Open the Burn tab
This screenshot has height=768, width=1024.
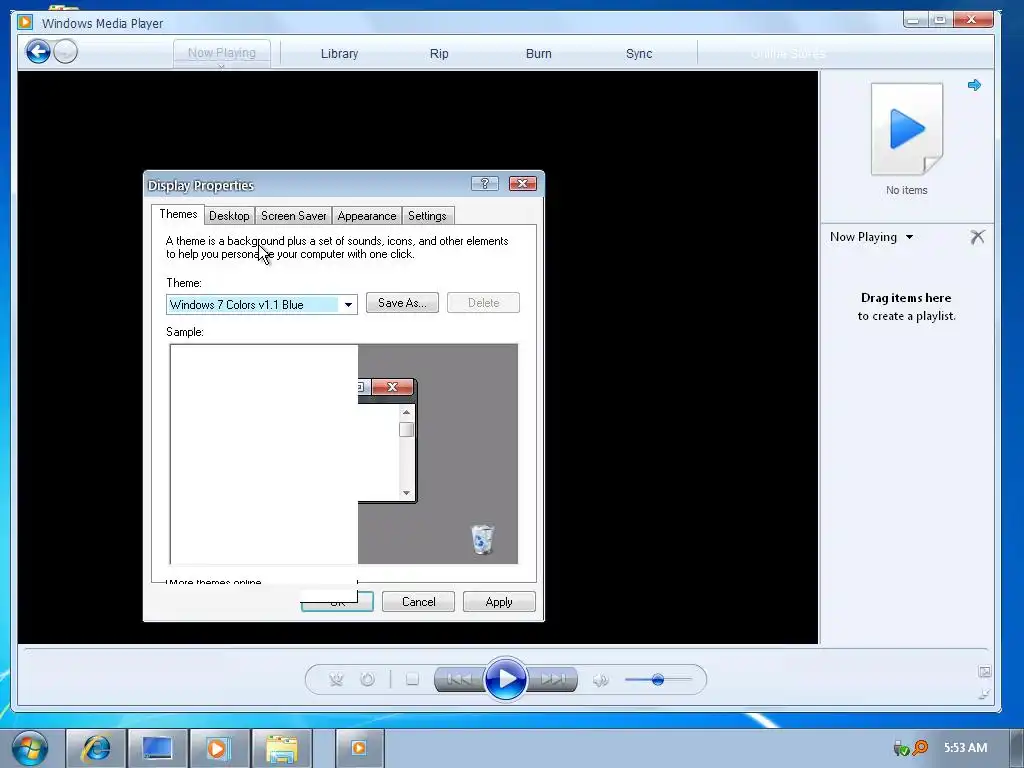pyautogui.click(x=539, y=54)
